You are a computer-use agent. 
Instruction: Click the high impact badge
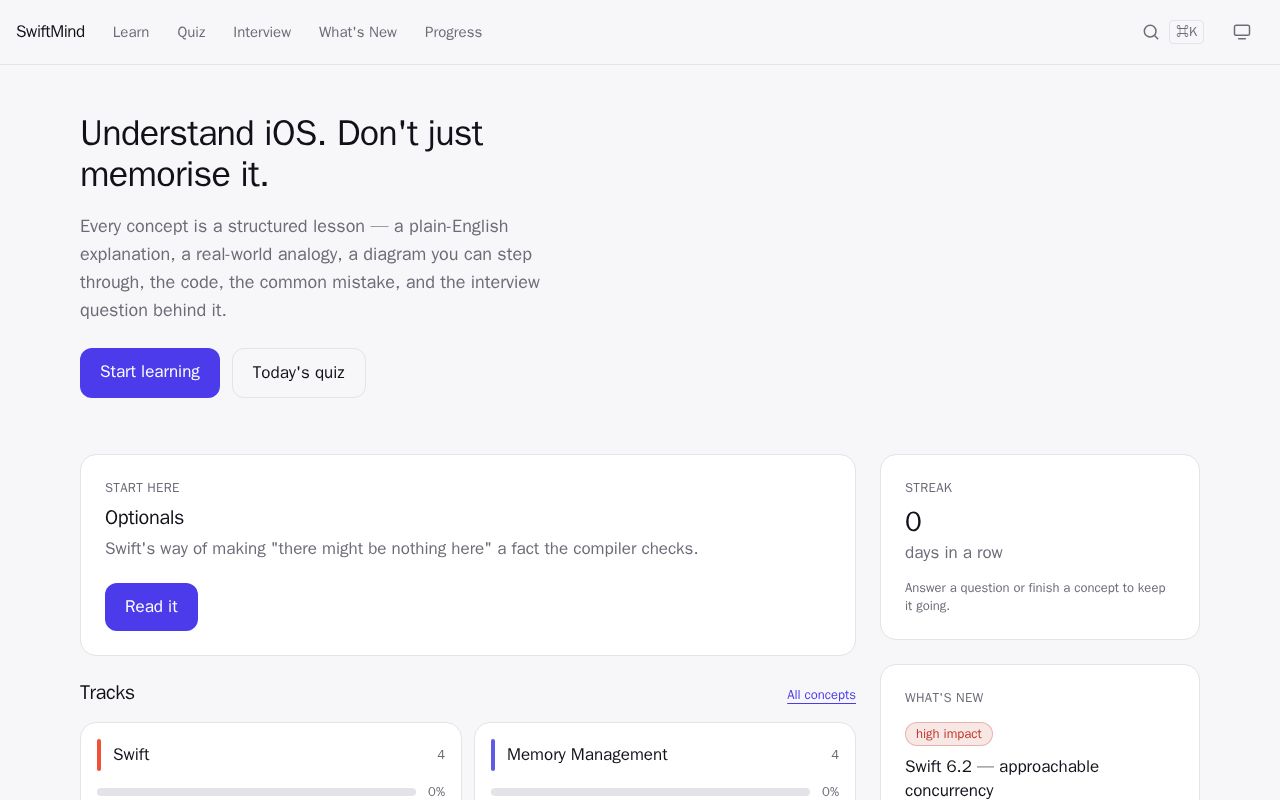[949, 734]
